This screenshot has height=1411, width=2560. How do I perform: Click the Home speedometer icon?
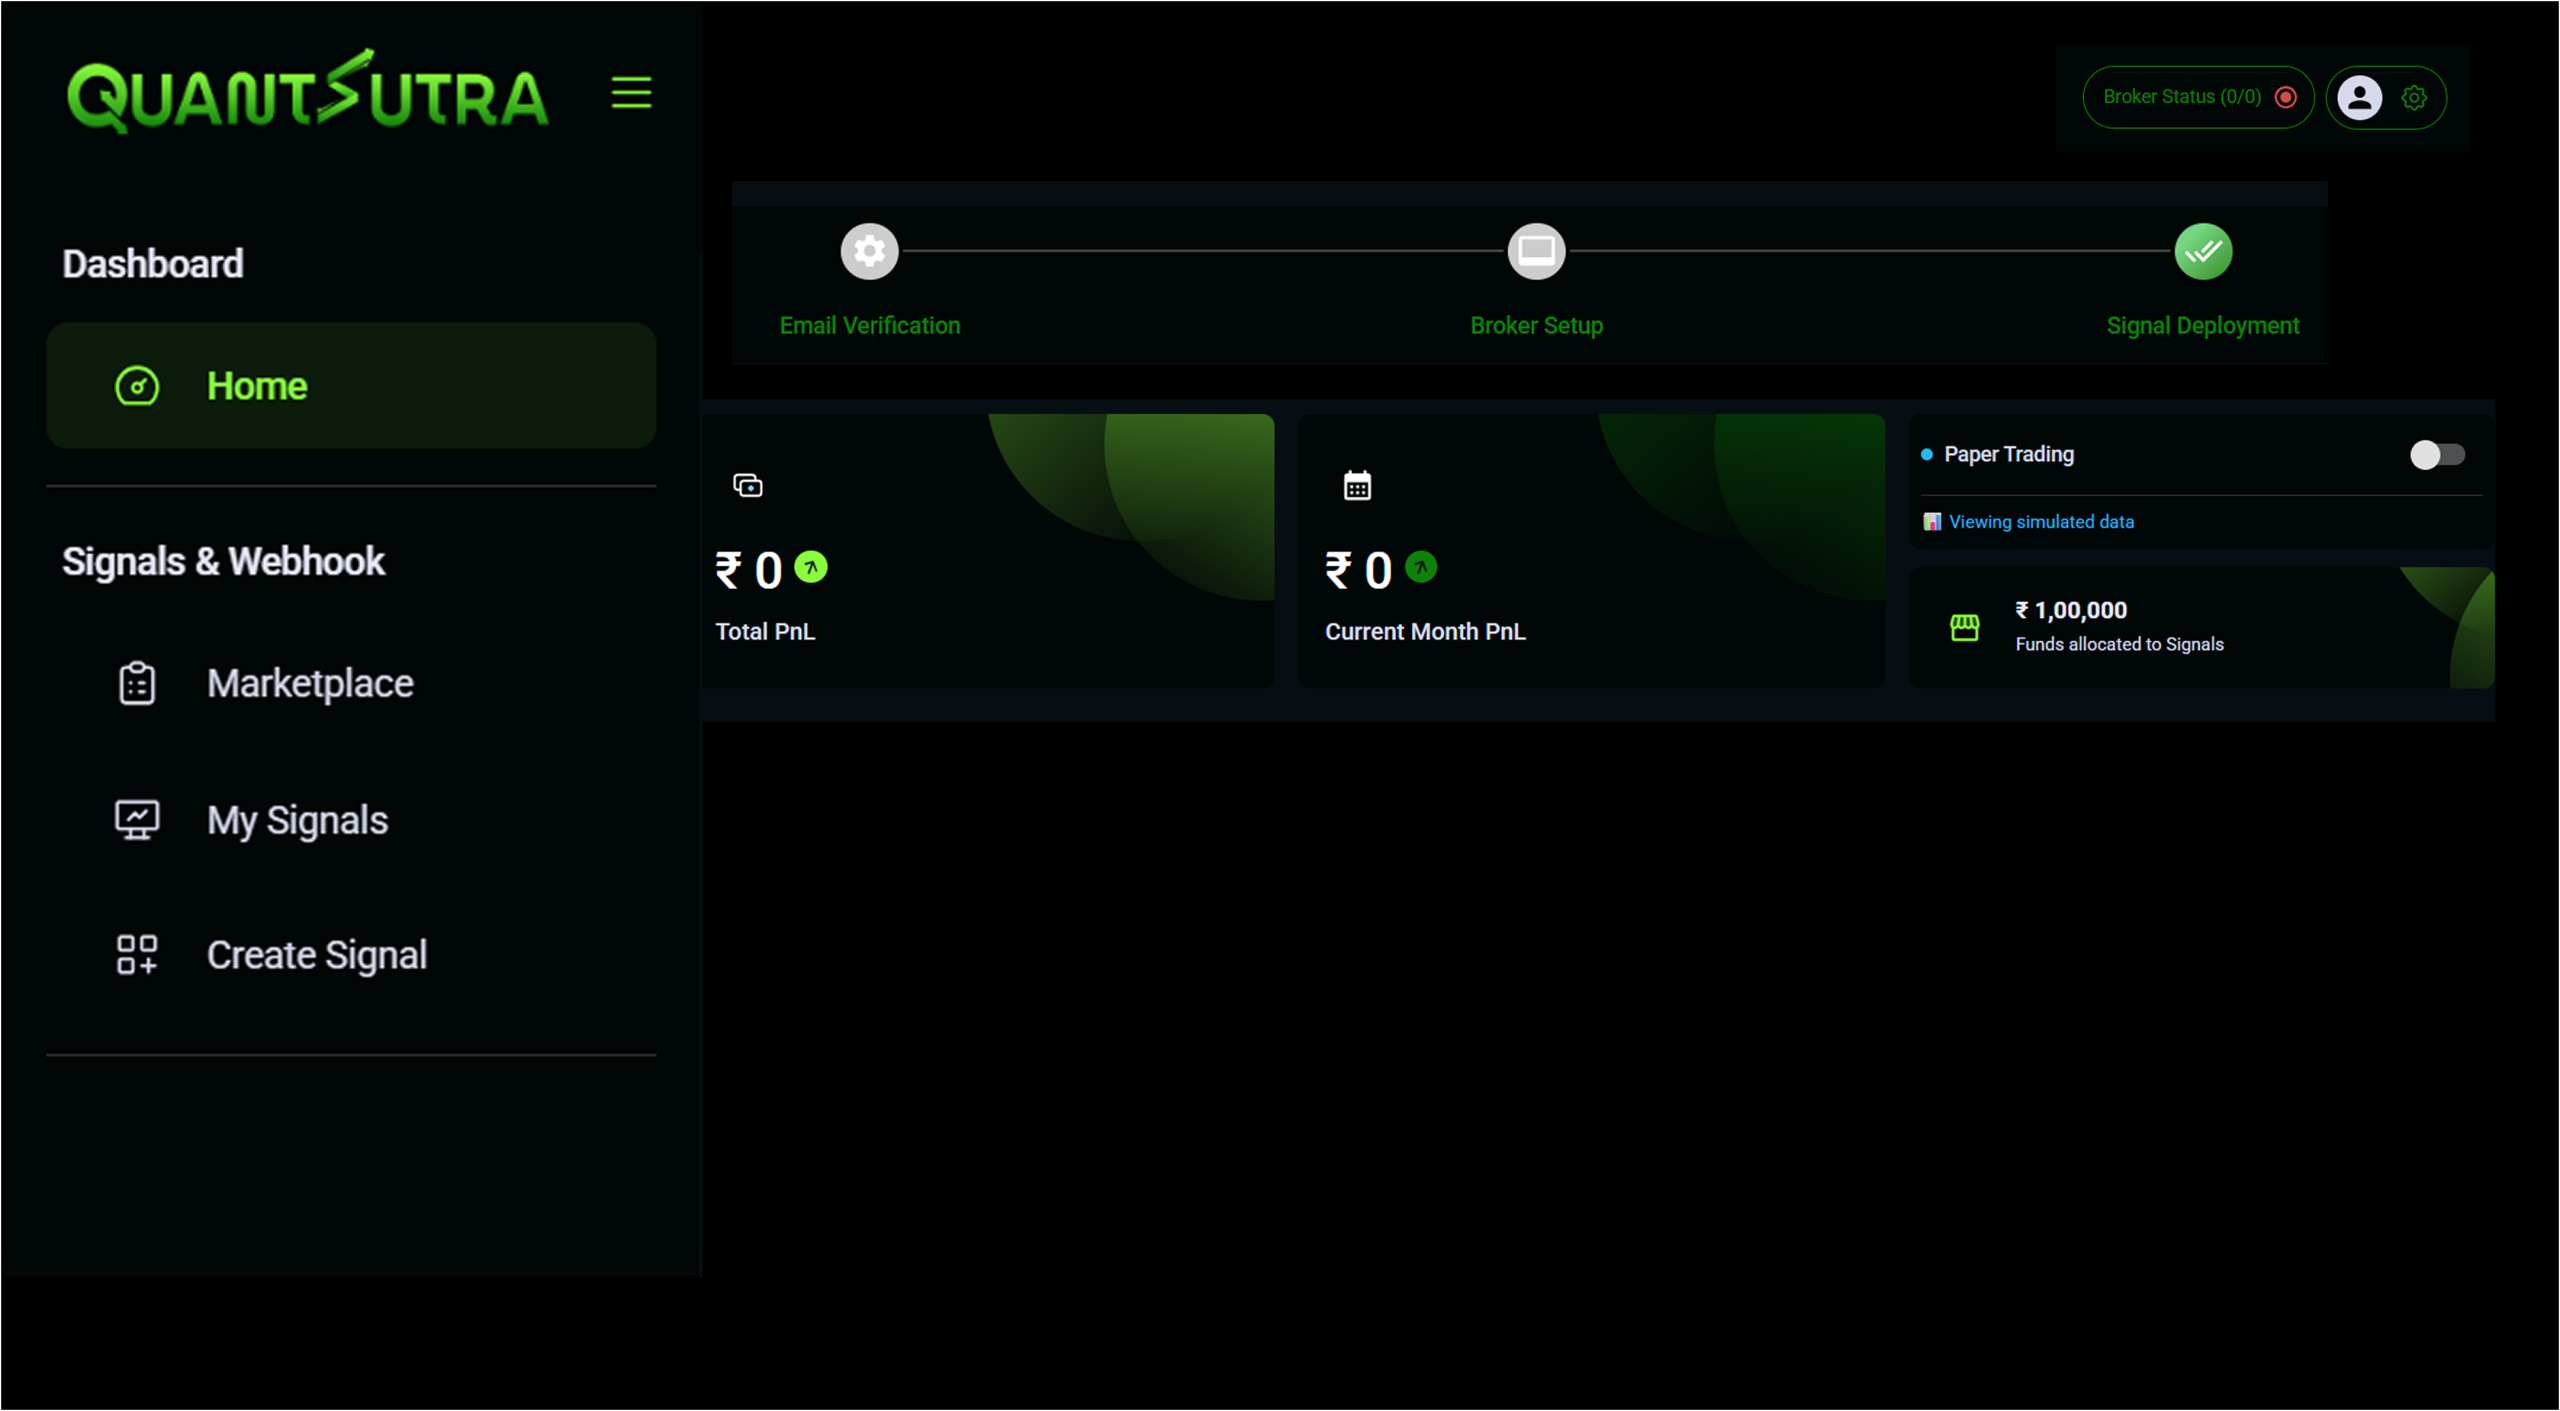137,386
